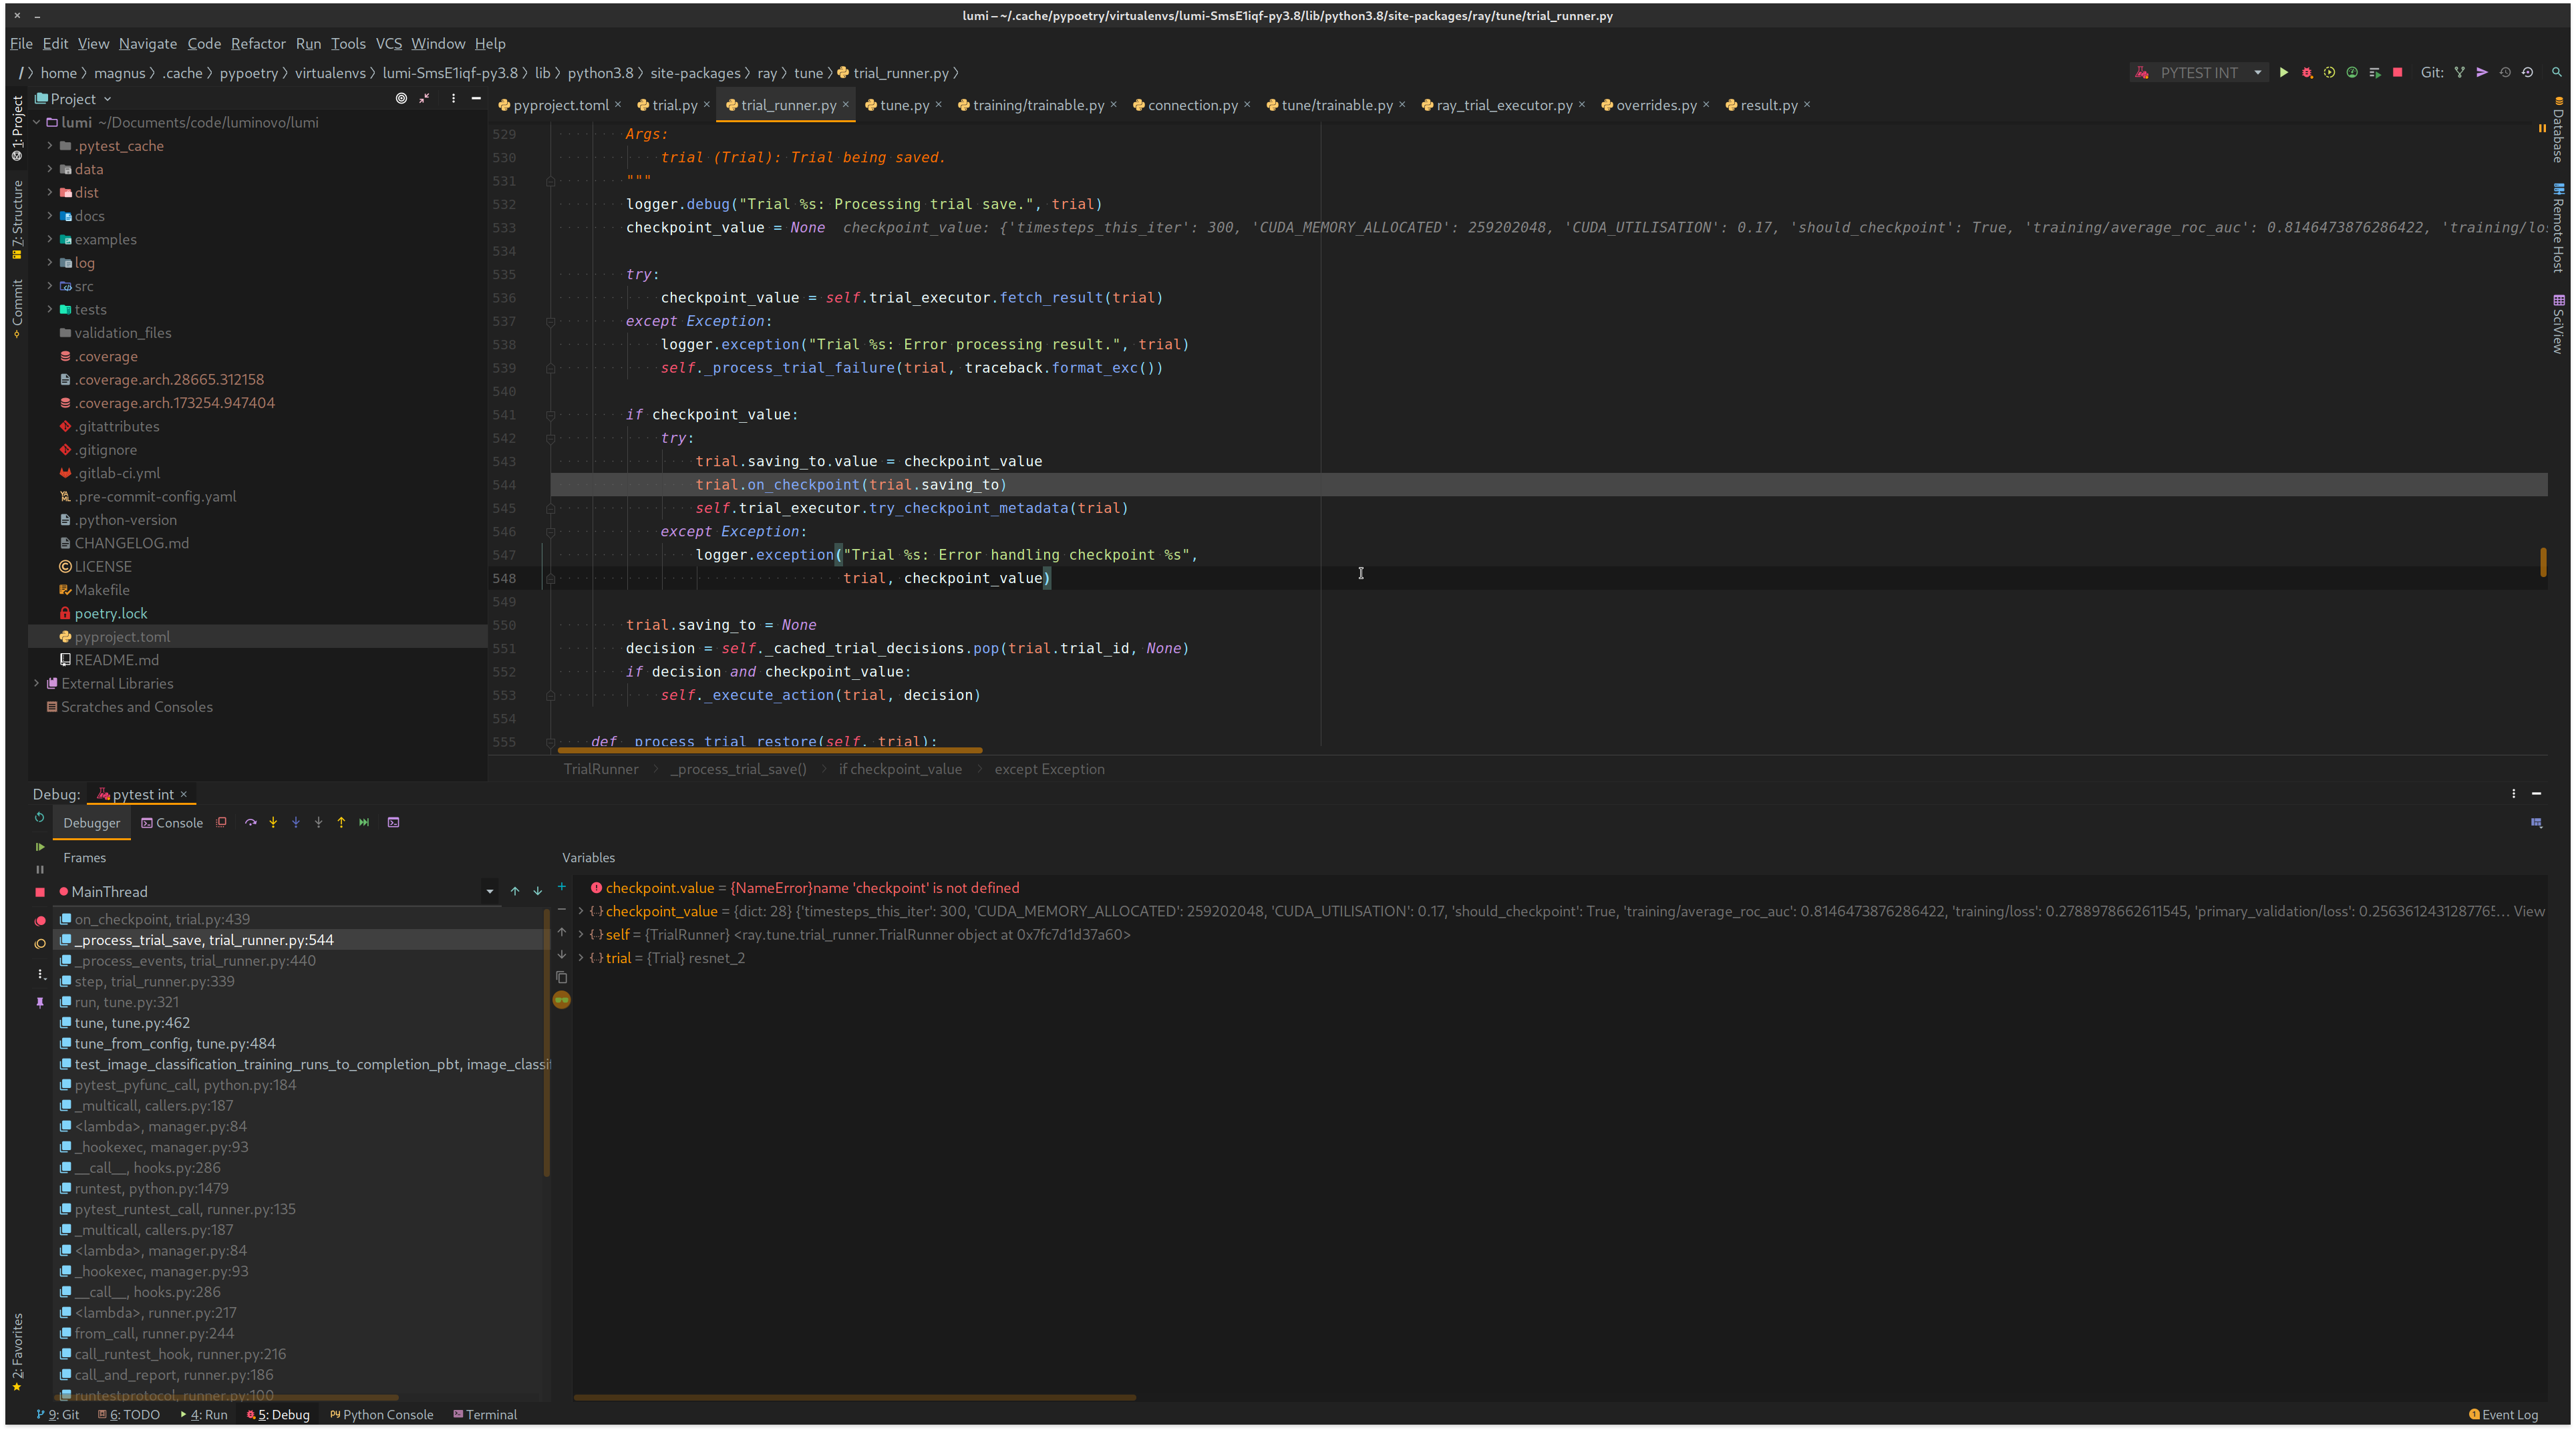Run PYTEST INT with the green Run icon
Image resolution: width=2576 pixels, height=1432 pixels.
2284,72
